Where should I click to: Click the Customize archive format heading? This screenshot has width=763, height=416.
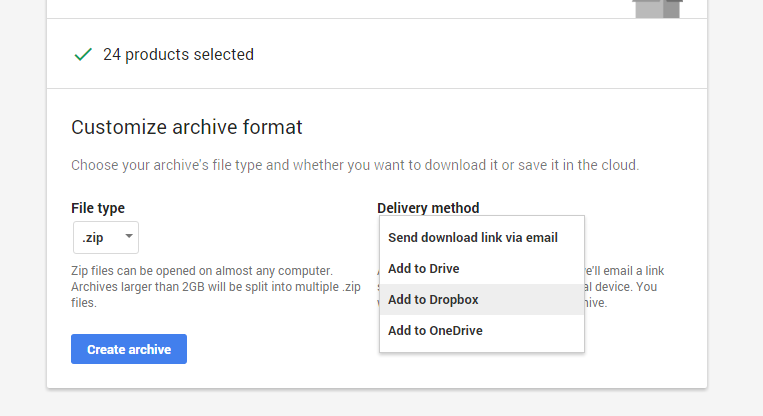[186, 127]
